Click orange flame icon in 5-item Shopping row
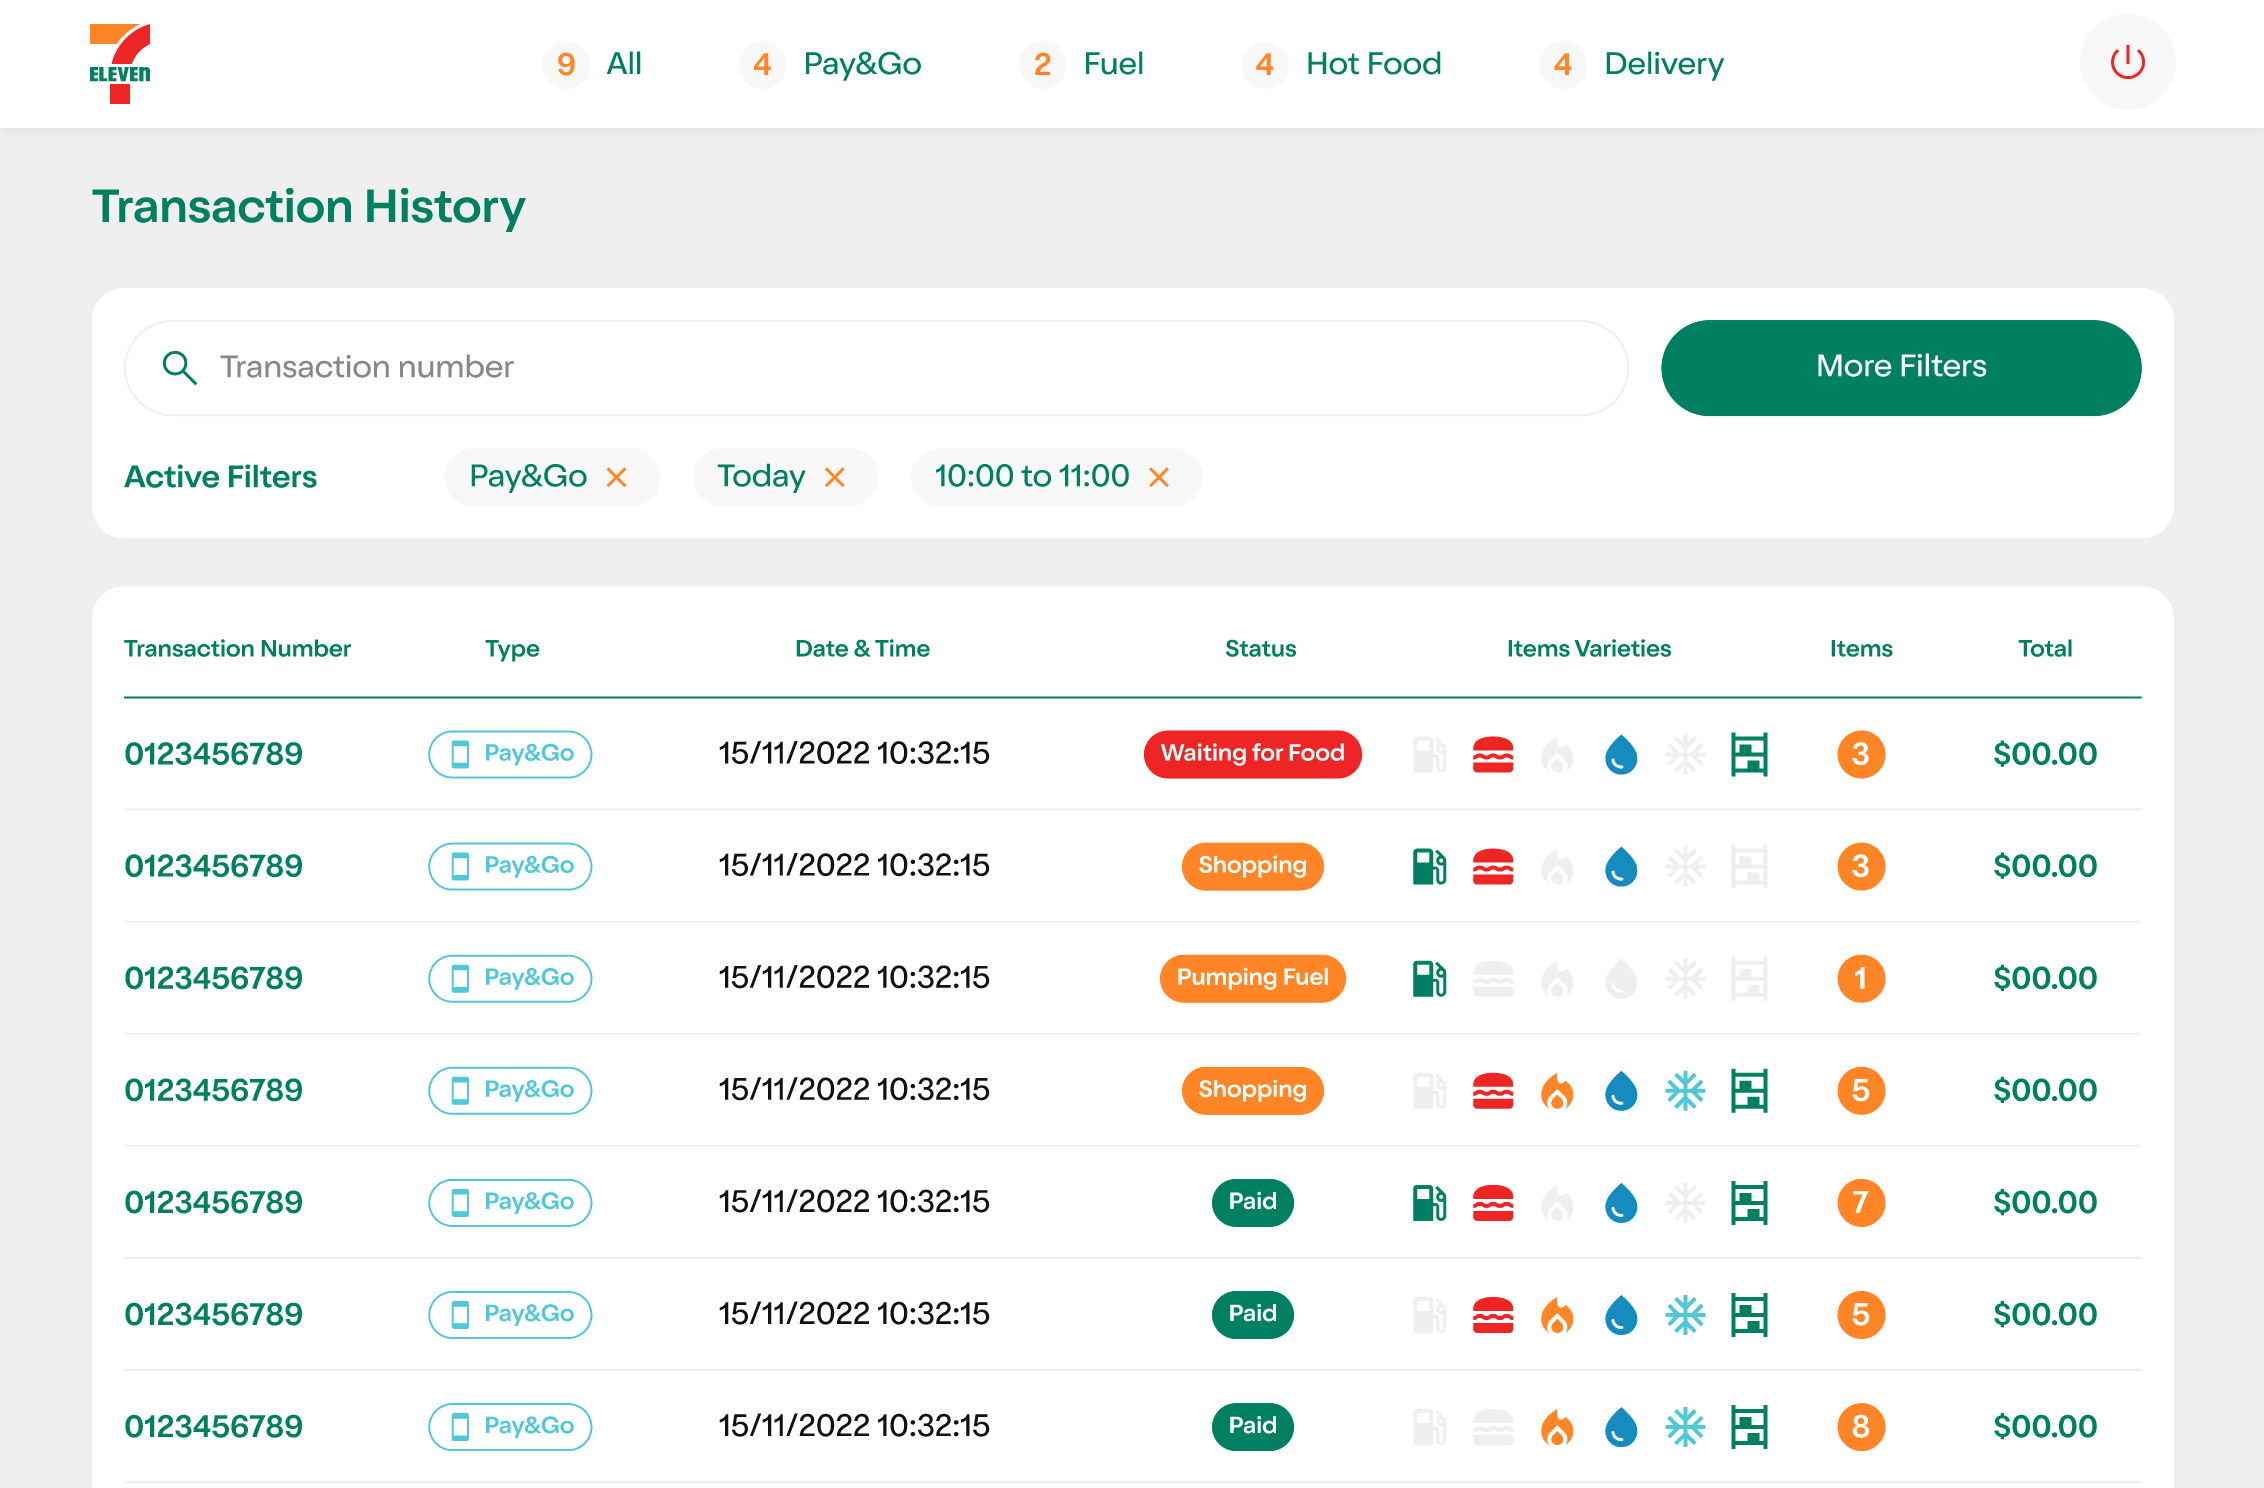 [1557, 1090]
